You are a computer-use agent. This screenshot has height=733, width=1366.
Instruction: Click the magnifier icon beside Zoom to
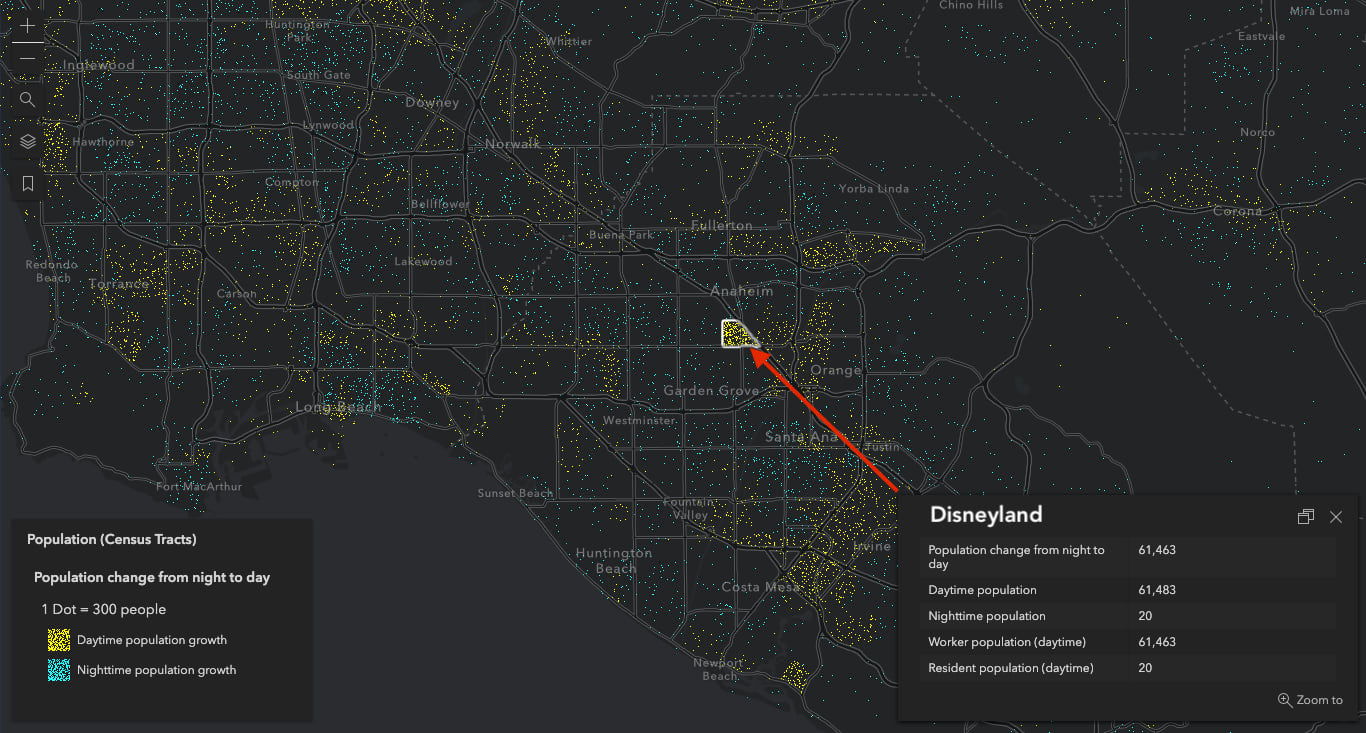click(1285, 699)
